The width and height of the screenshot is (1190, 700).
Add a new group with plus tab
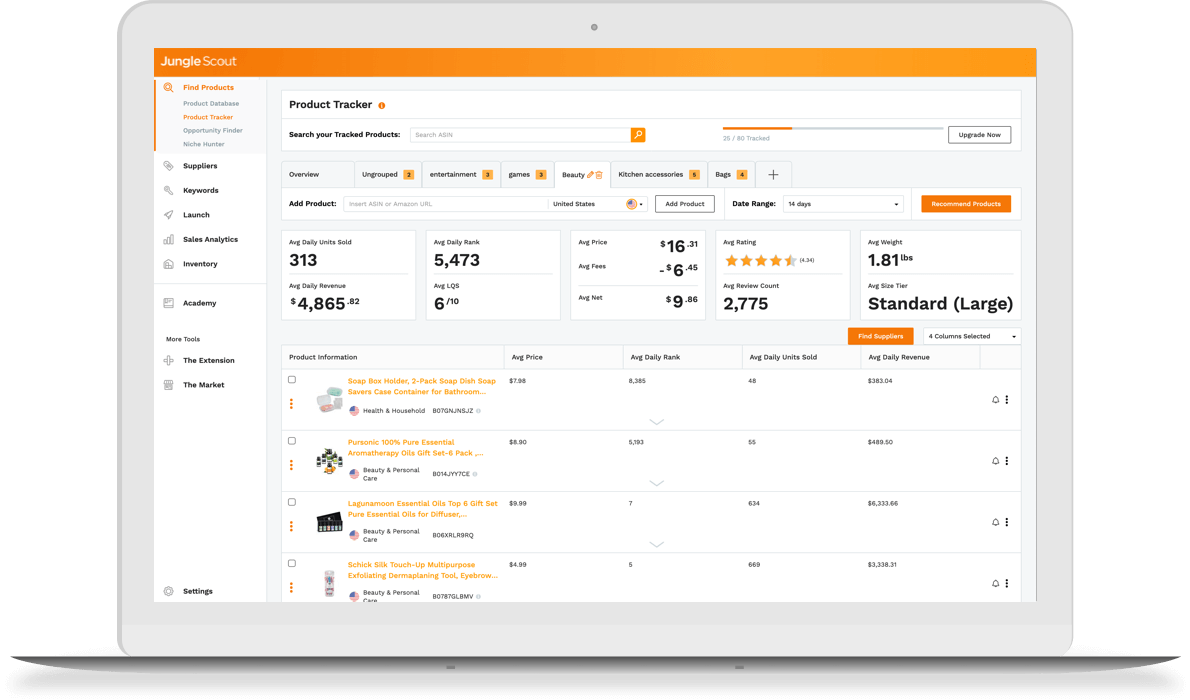click(x=773, y=175)
